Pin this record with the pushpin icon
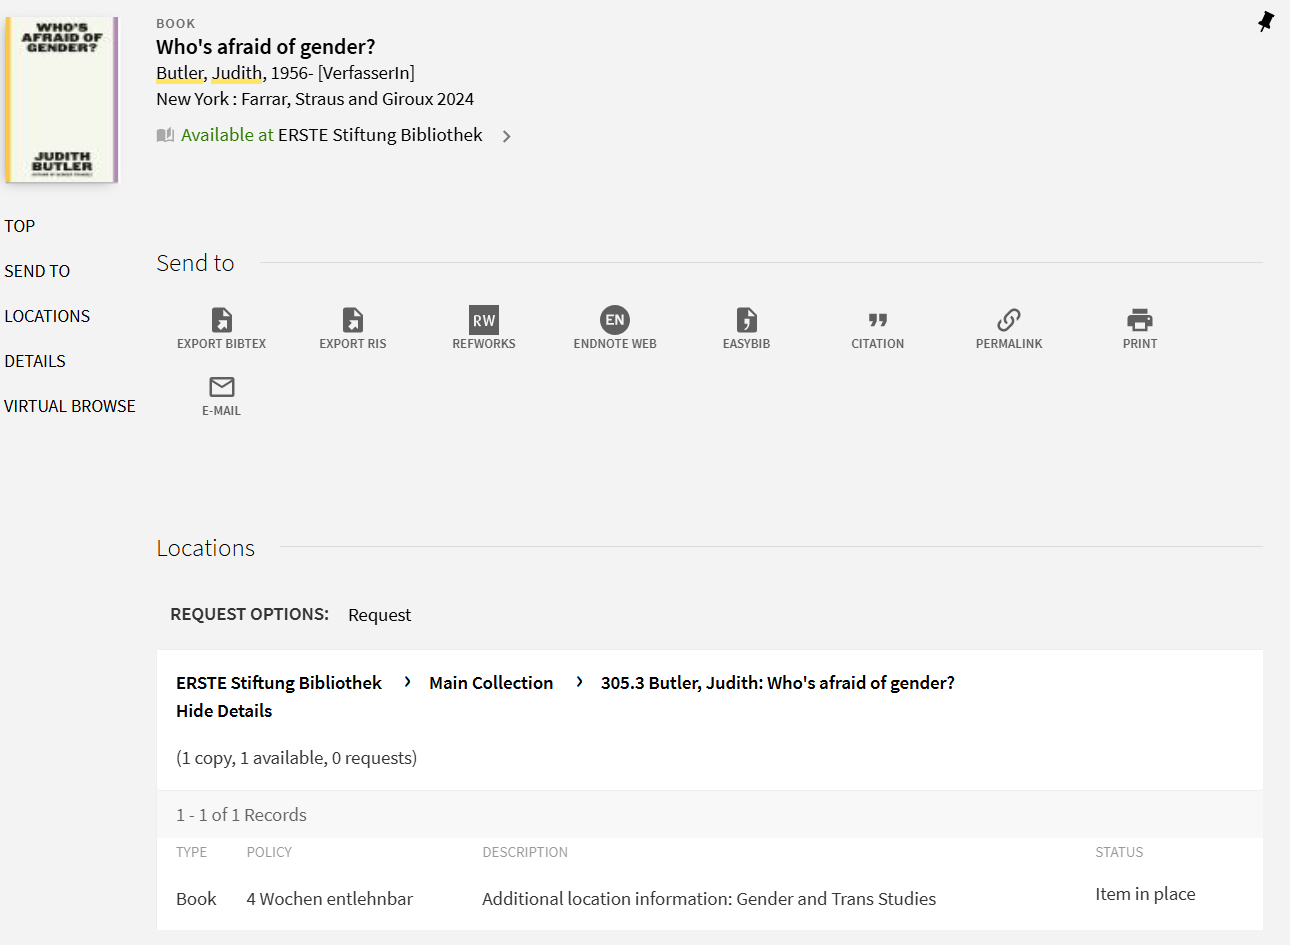Viewport: 1290px width, 945px height. (x=1266, y=21)
